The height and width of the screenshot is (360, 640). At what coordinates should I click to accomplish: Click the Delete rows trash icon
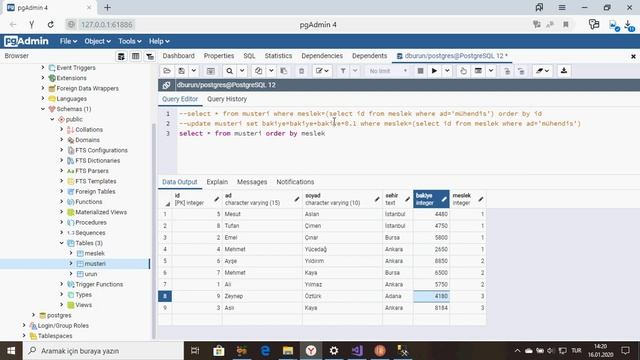pyautogui.click(x=302, y=71)
